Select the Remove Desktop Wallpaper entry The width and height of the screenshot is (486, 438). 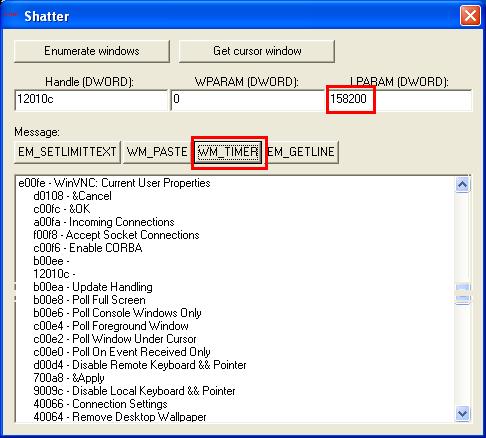[x=120, y=417]
